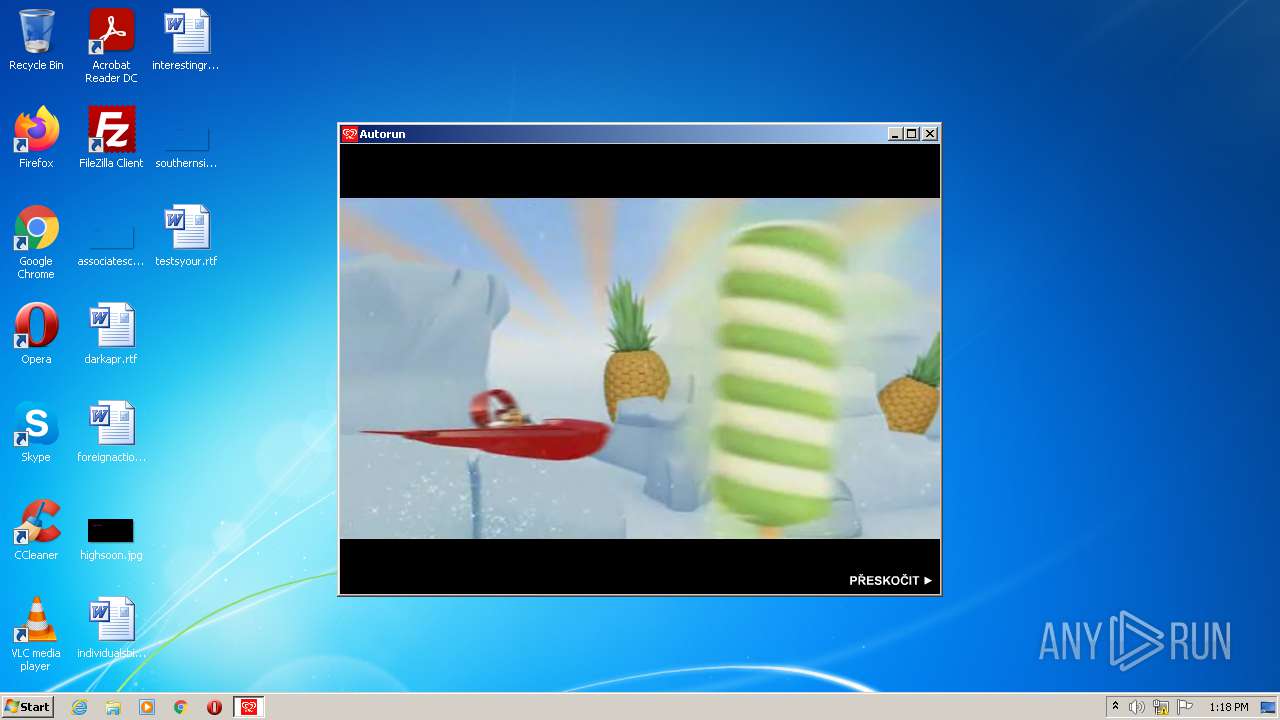This screenshot has height=720, width=1280.
Task: Select the testsyour.rtf document
Action: 186,236
